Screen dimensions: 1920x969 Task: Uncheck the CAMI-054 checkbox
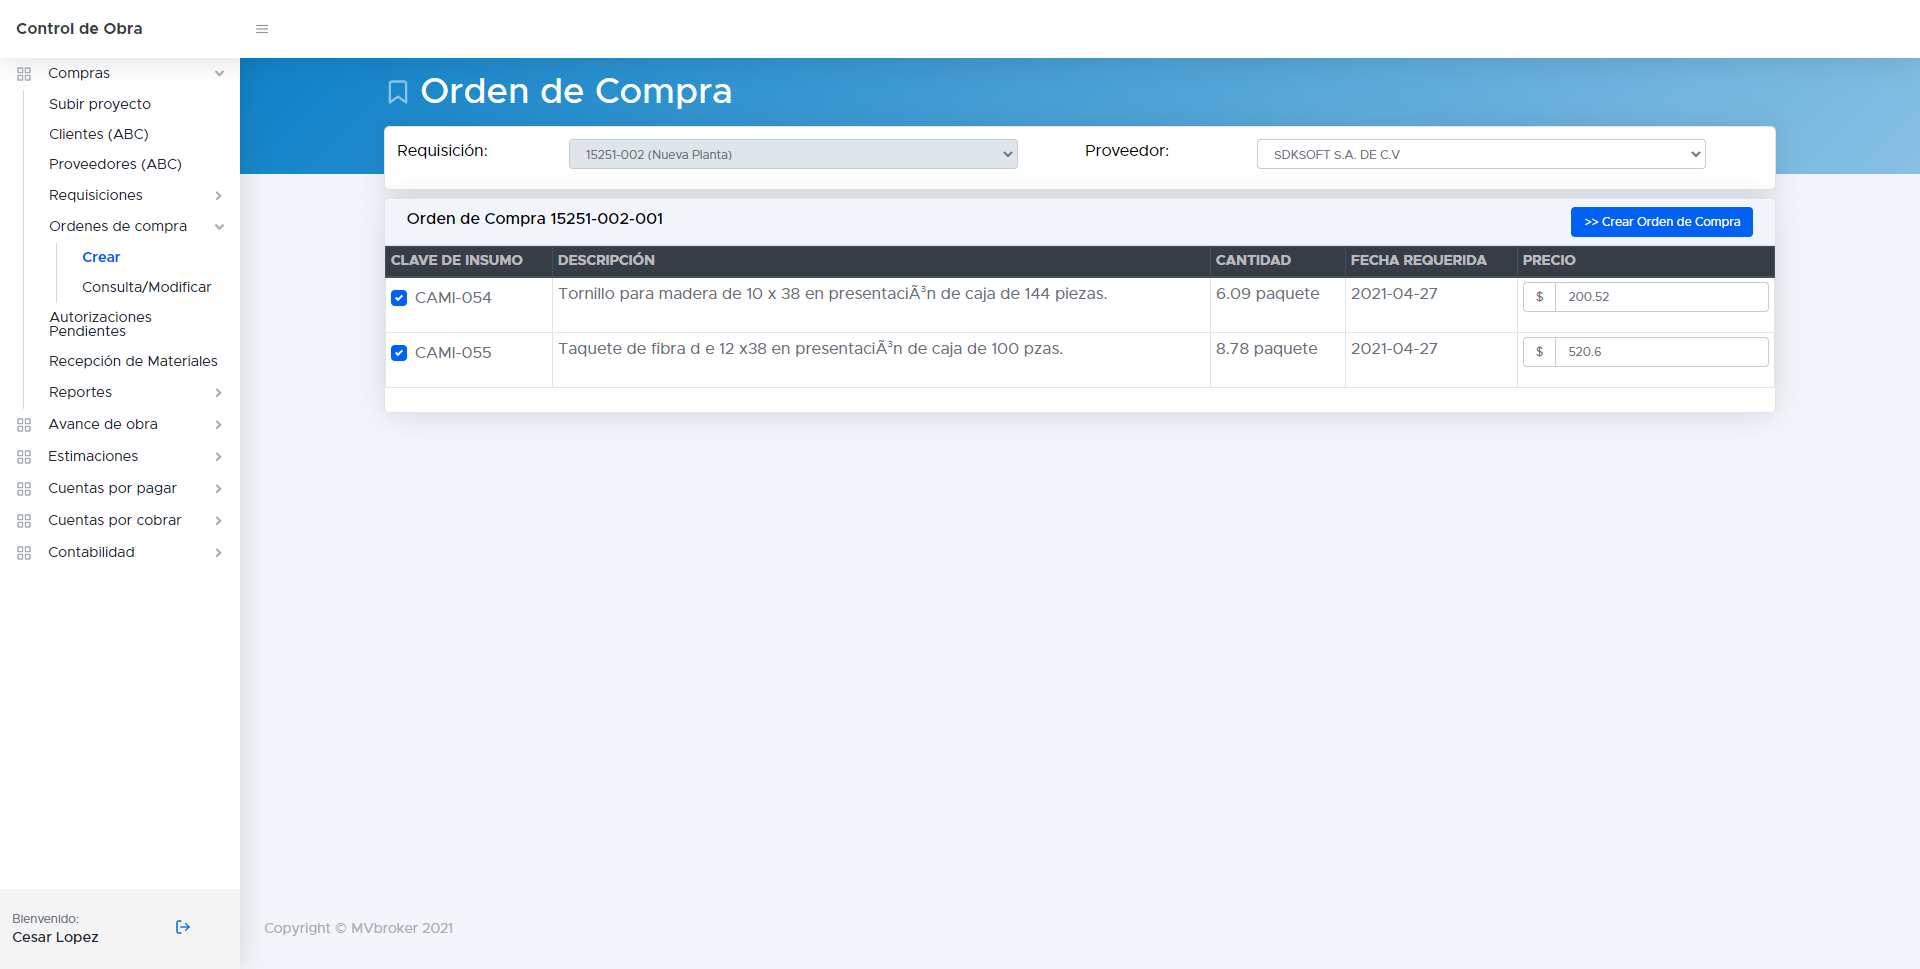pyautogui.click(x=399, y=298)
